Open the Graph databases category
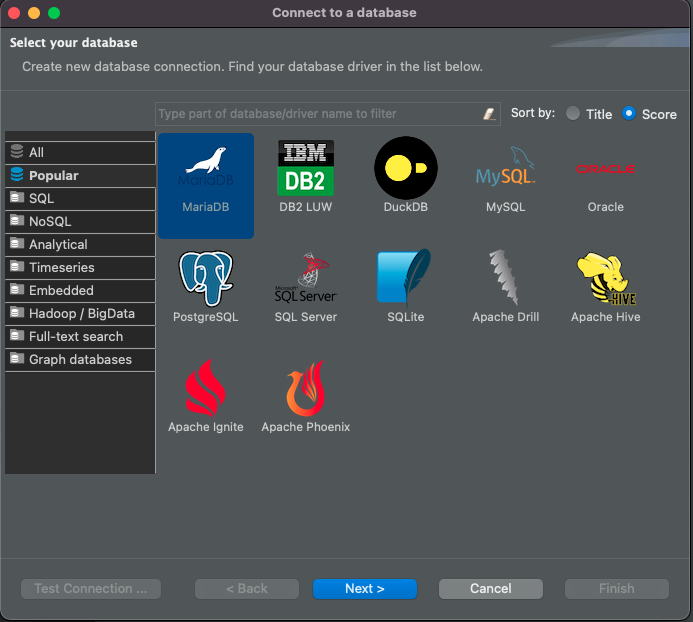This screenshot has width=693, height=622. coord(80,359)
